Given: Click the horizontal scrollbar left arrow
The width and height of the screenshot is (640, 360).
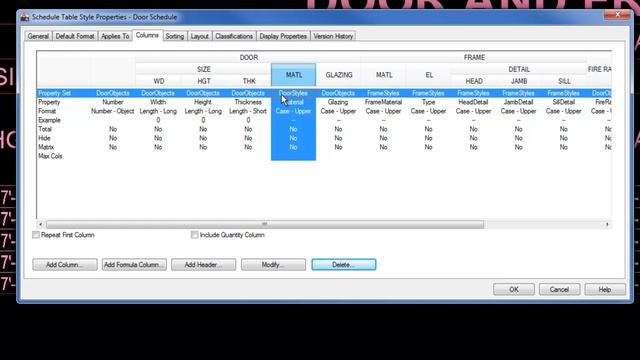Looking at the screenshot, I should 40,224.
